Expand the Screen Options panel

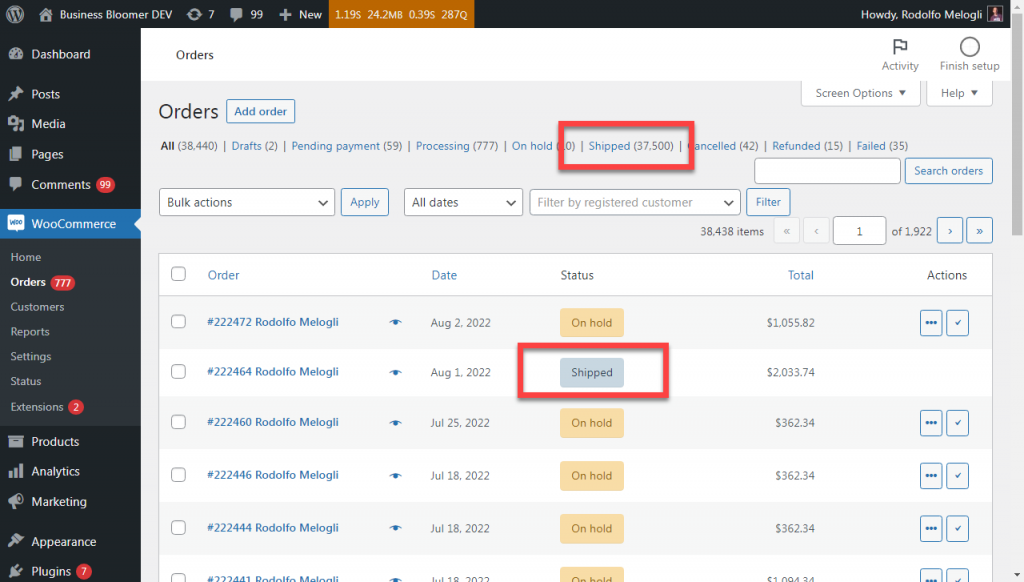click(x=861, y=93)
